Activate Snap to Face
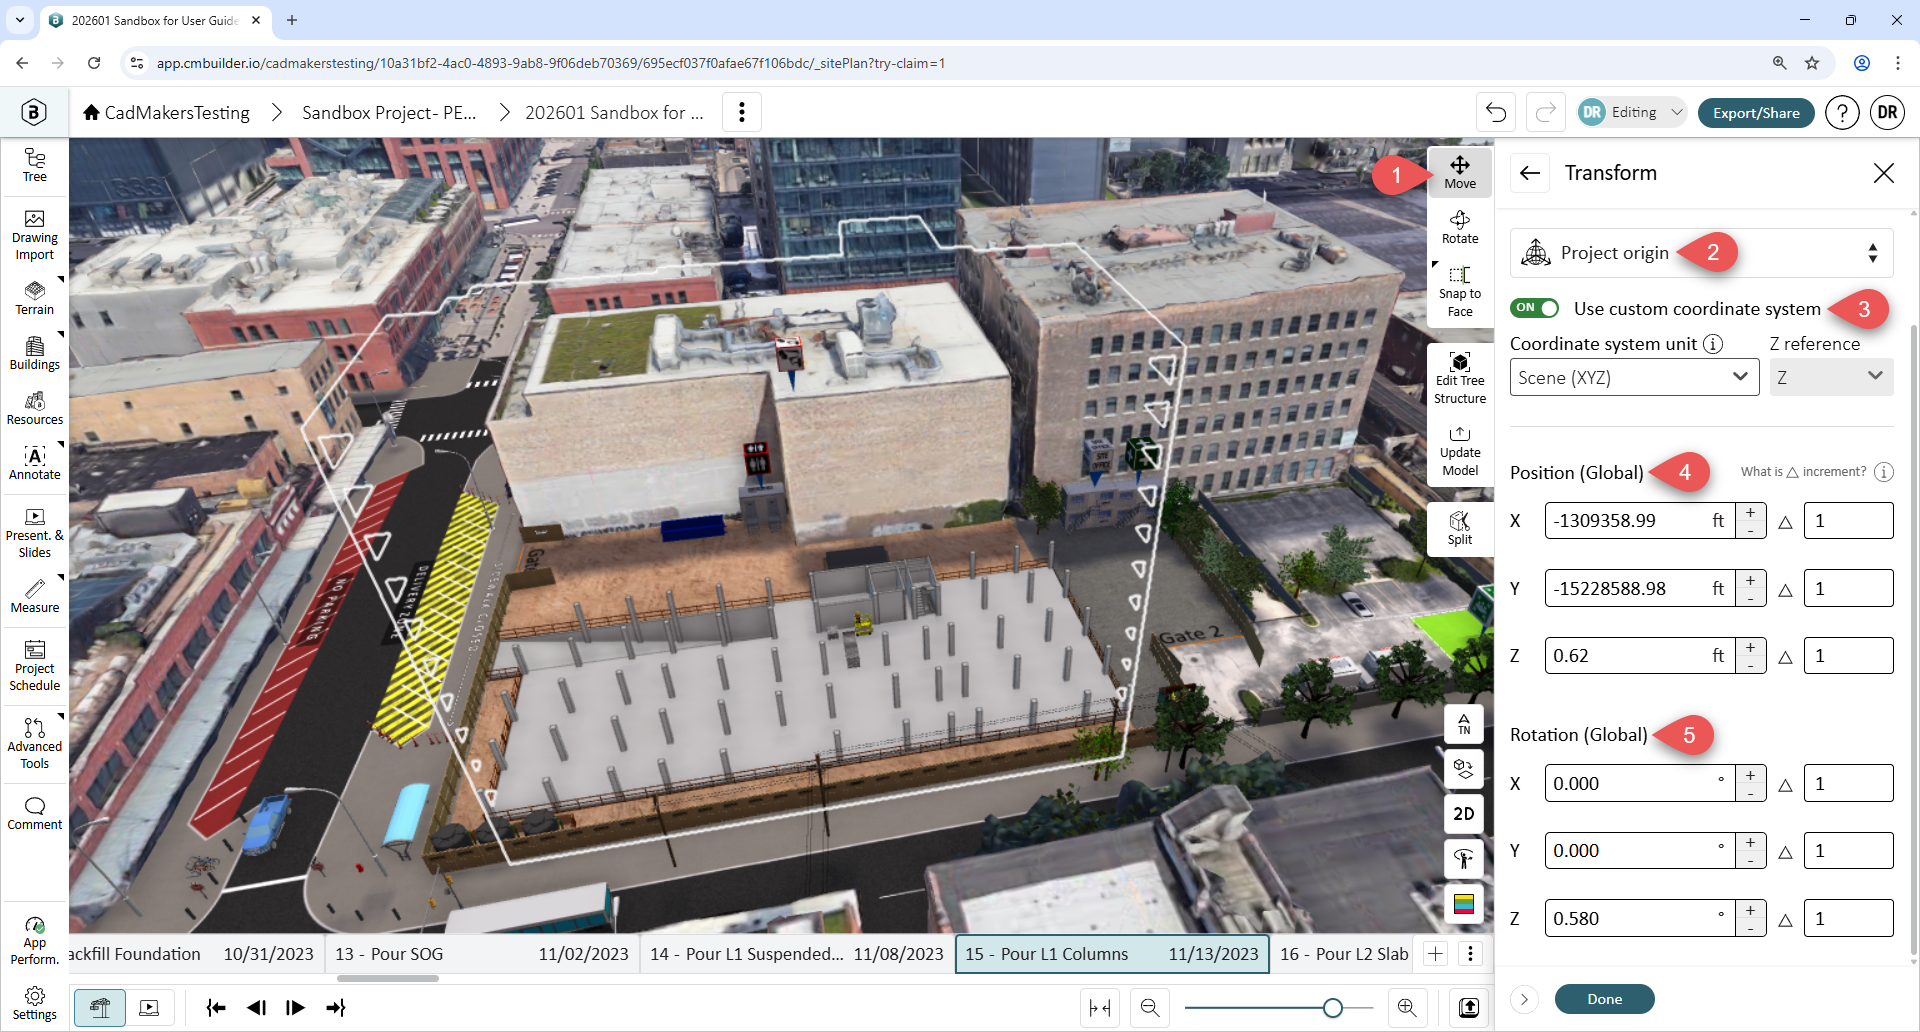 [1460, 292]
